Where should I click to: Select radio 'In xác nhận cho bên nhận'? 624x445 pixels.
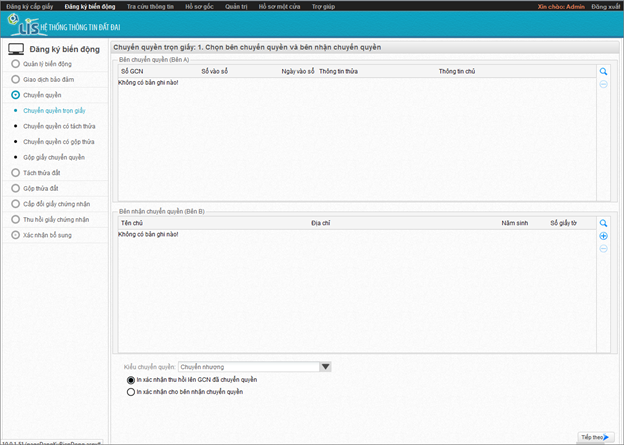tap(131, 392)
